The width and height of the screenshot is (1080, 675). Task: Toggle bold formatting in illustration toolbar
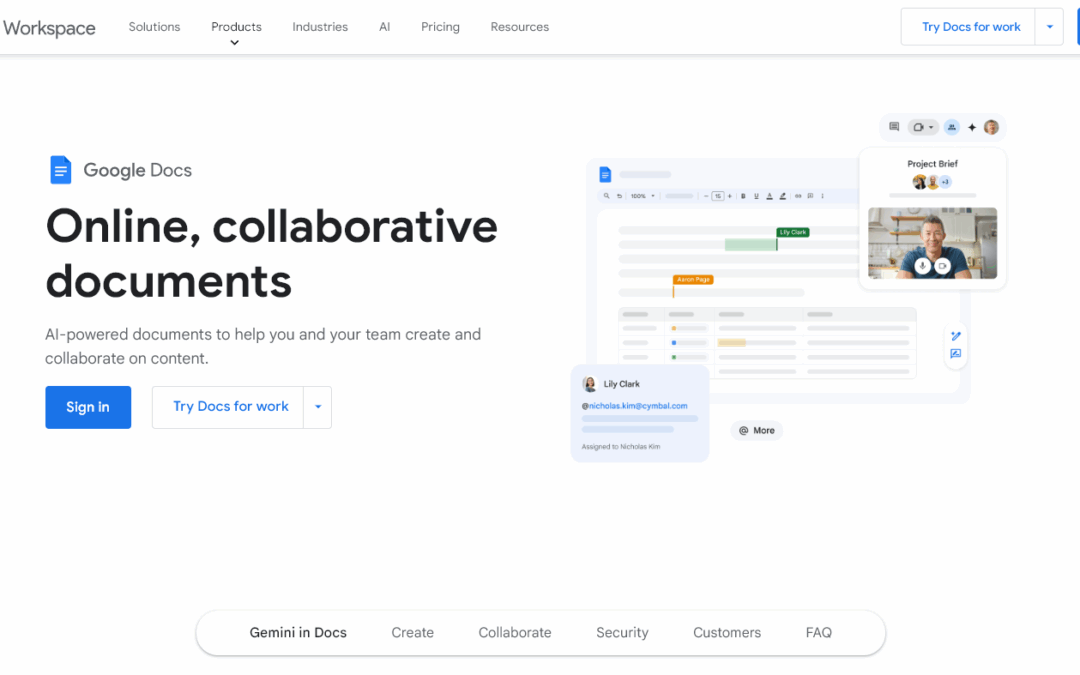743,196
